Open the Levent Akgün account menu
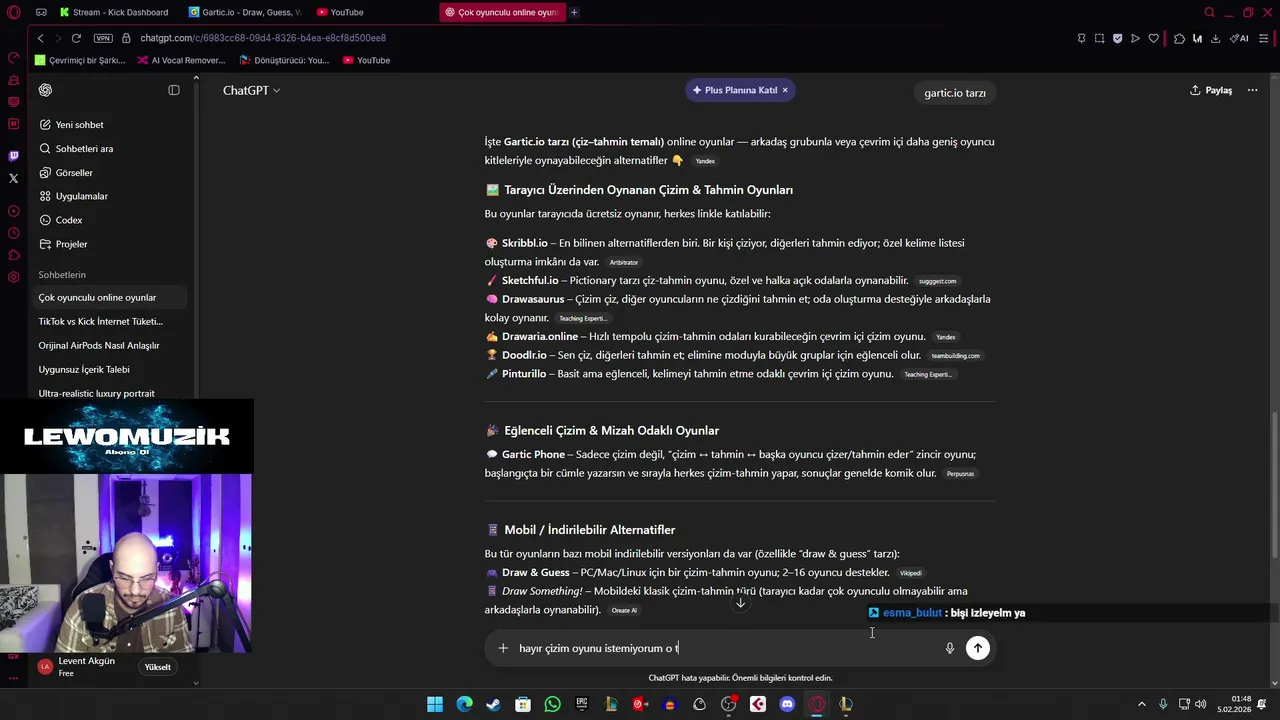The width and height of the screenshot is (1280, 720). coord(85,667)
